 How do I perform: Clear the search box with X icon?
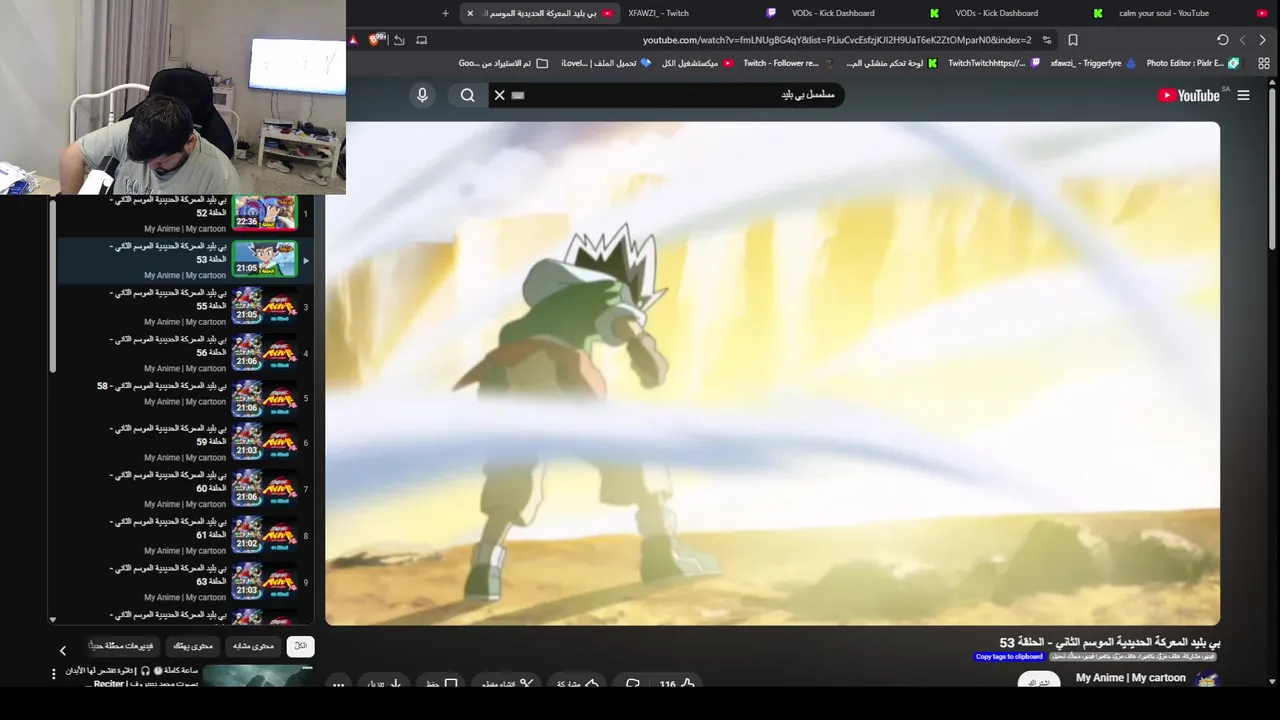499,95
